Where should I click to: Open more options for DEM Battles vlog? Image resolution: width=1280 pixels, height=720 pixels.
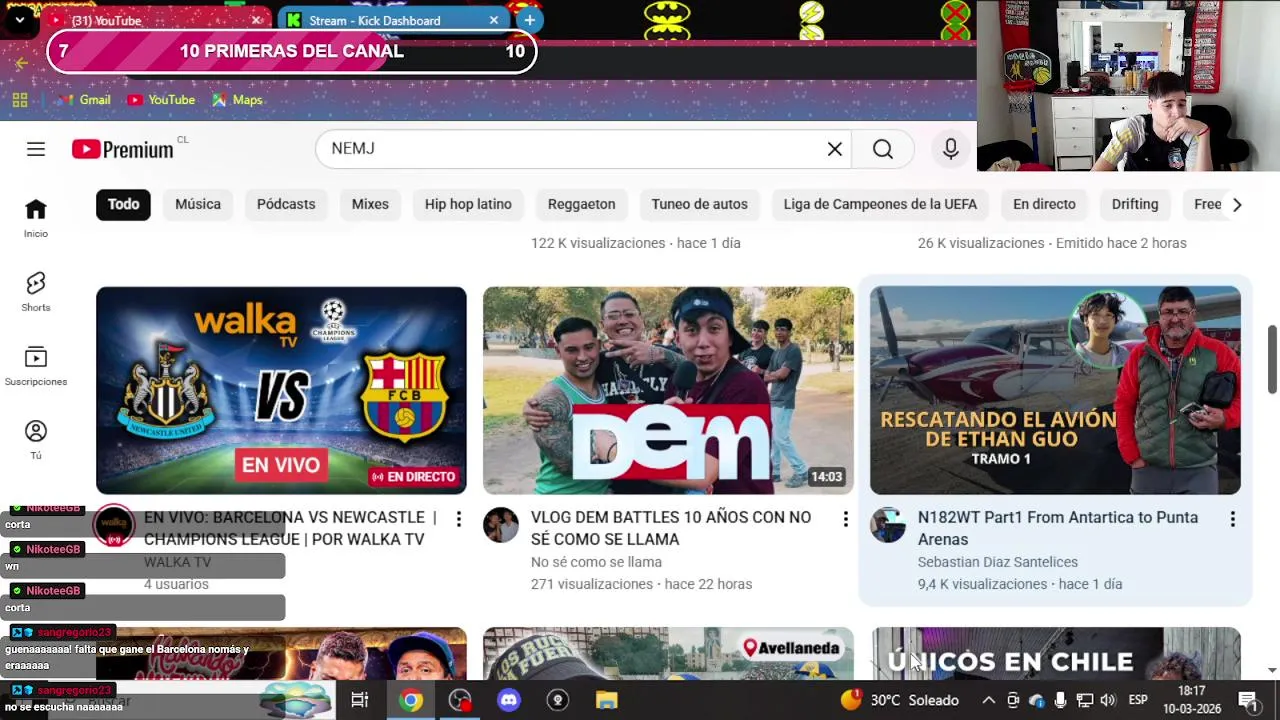pos(845,519)
